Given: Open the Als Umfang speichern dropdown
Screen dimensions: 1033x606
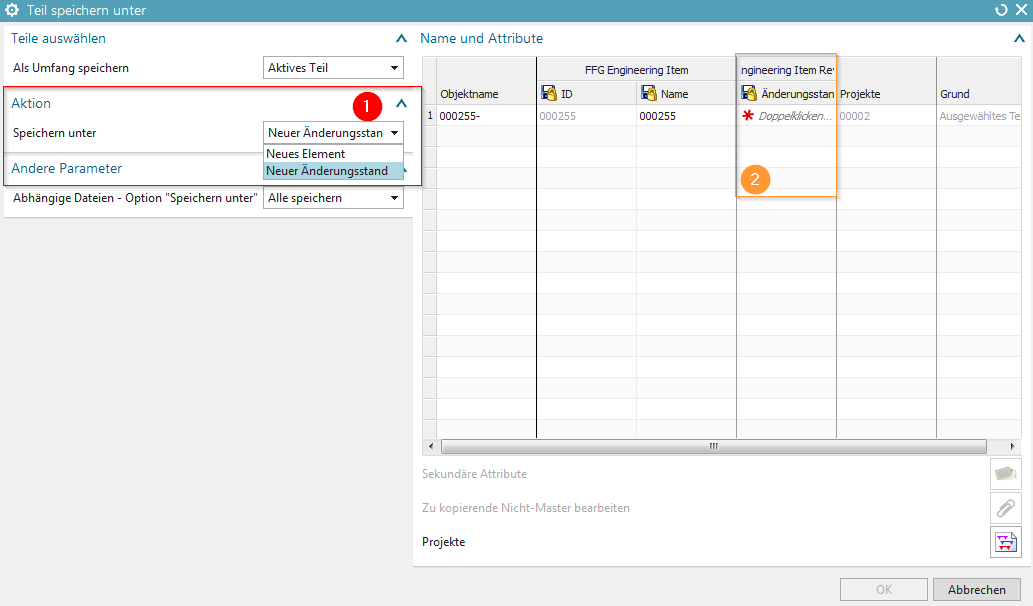Looking at the screenshot, I should coord(334,68).
